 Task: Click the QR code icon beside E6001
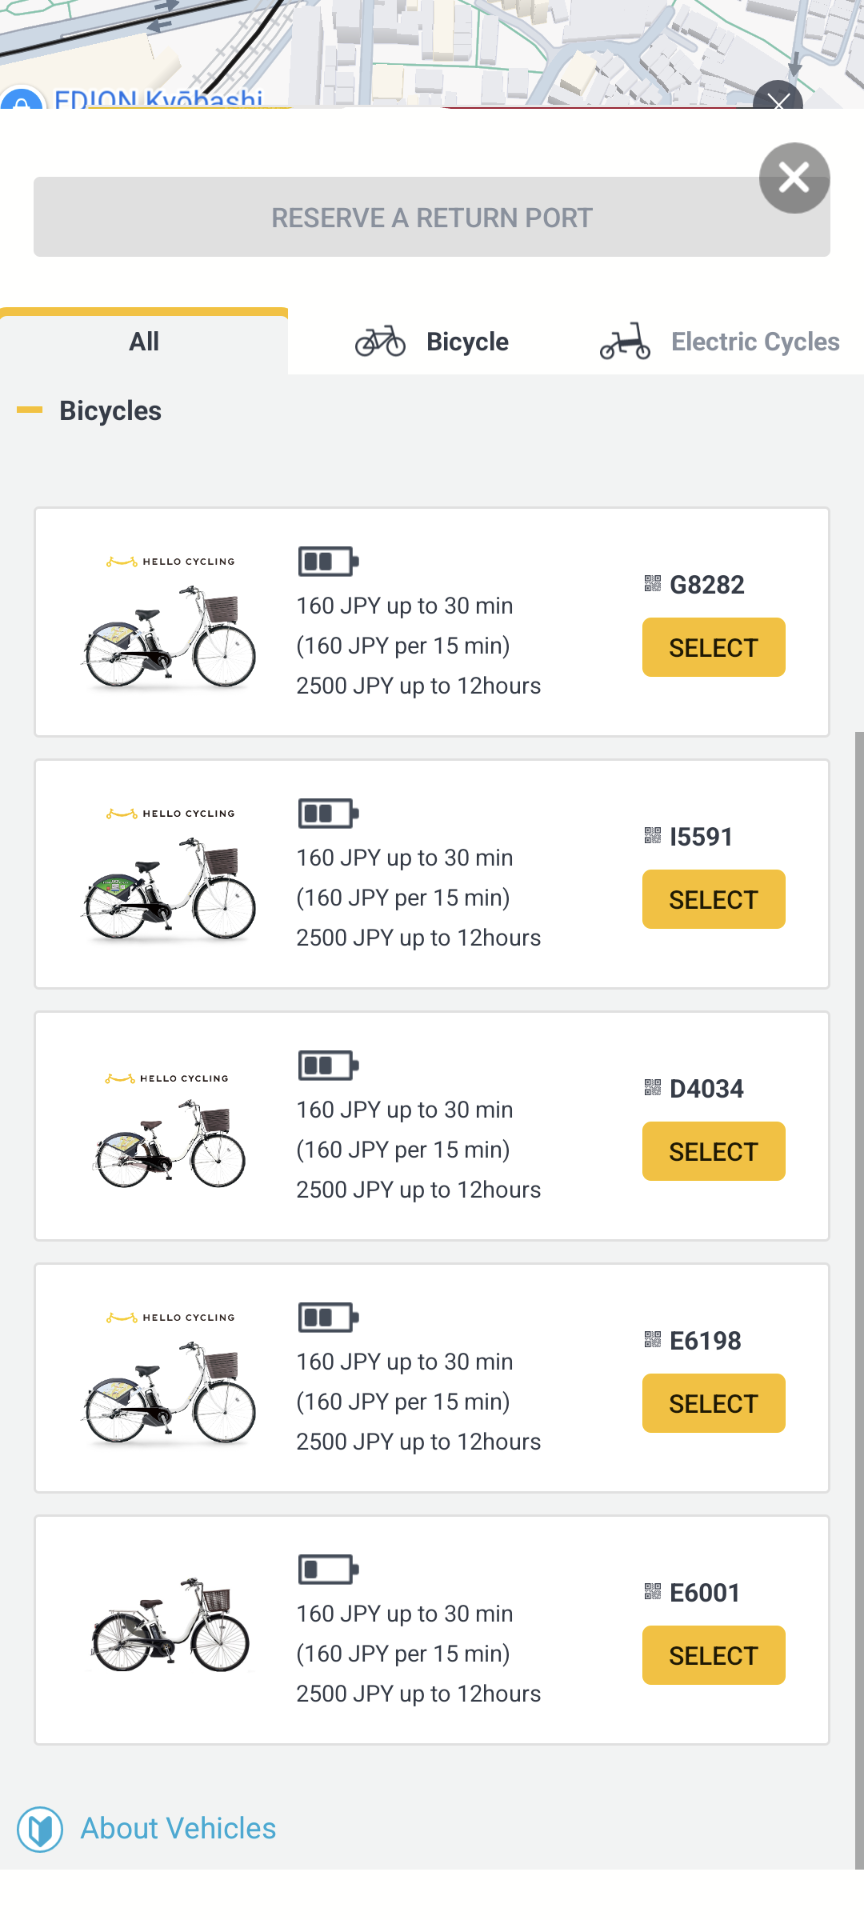click(x=653, y=1592)
